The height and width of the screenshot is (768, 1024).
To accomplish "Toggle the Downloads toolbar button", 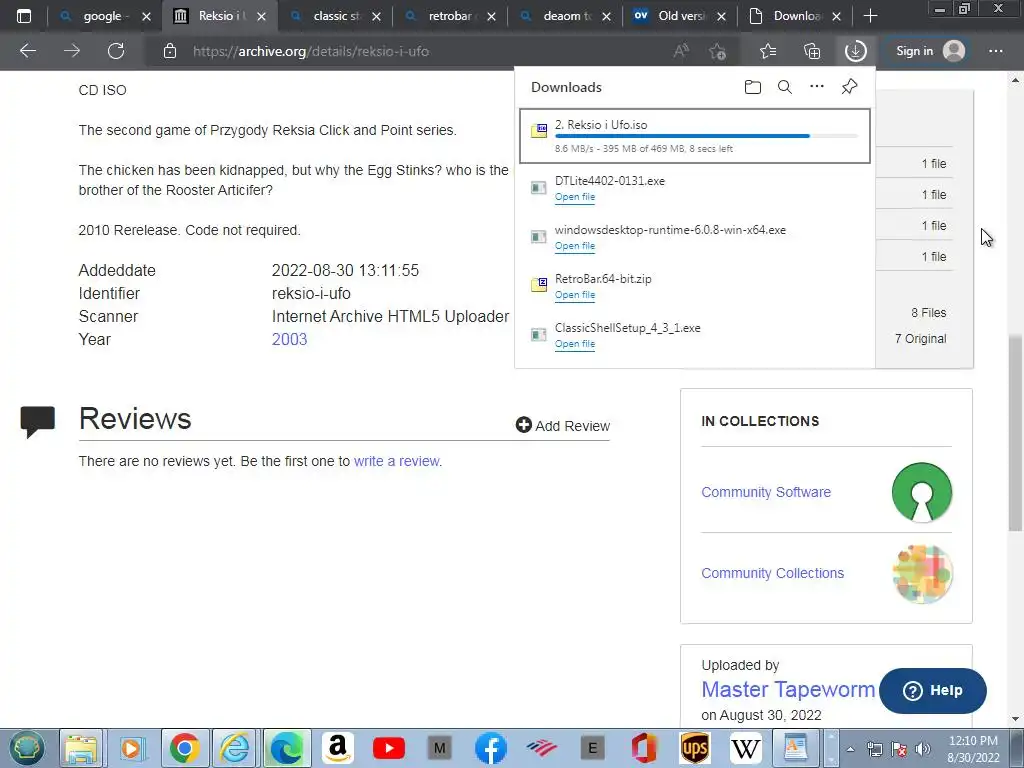I will (856, 51).
